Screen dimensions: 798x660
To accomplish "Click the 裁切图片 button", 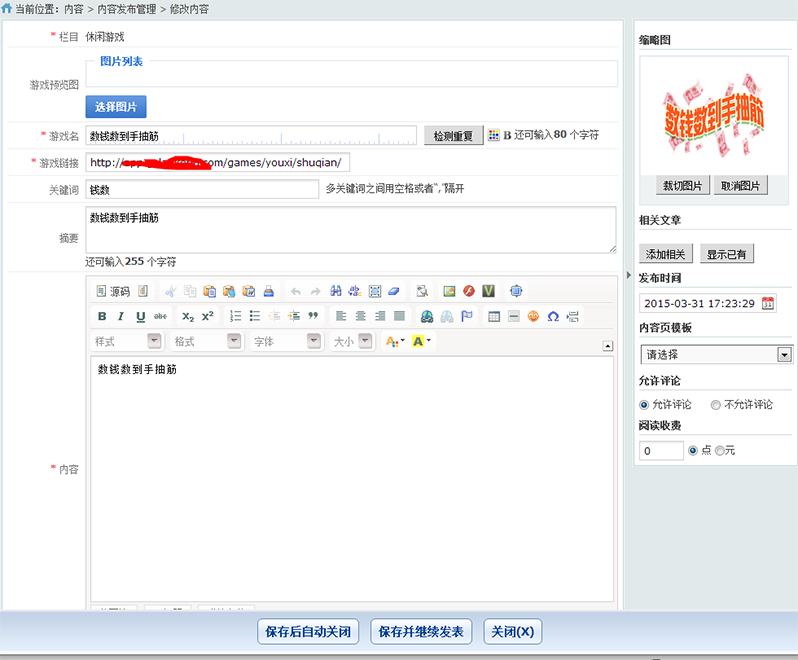I will pos(682,185).
